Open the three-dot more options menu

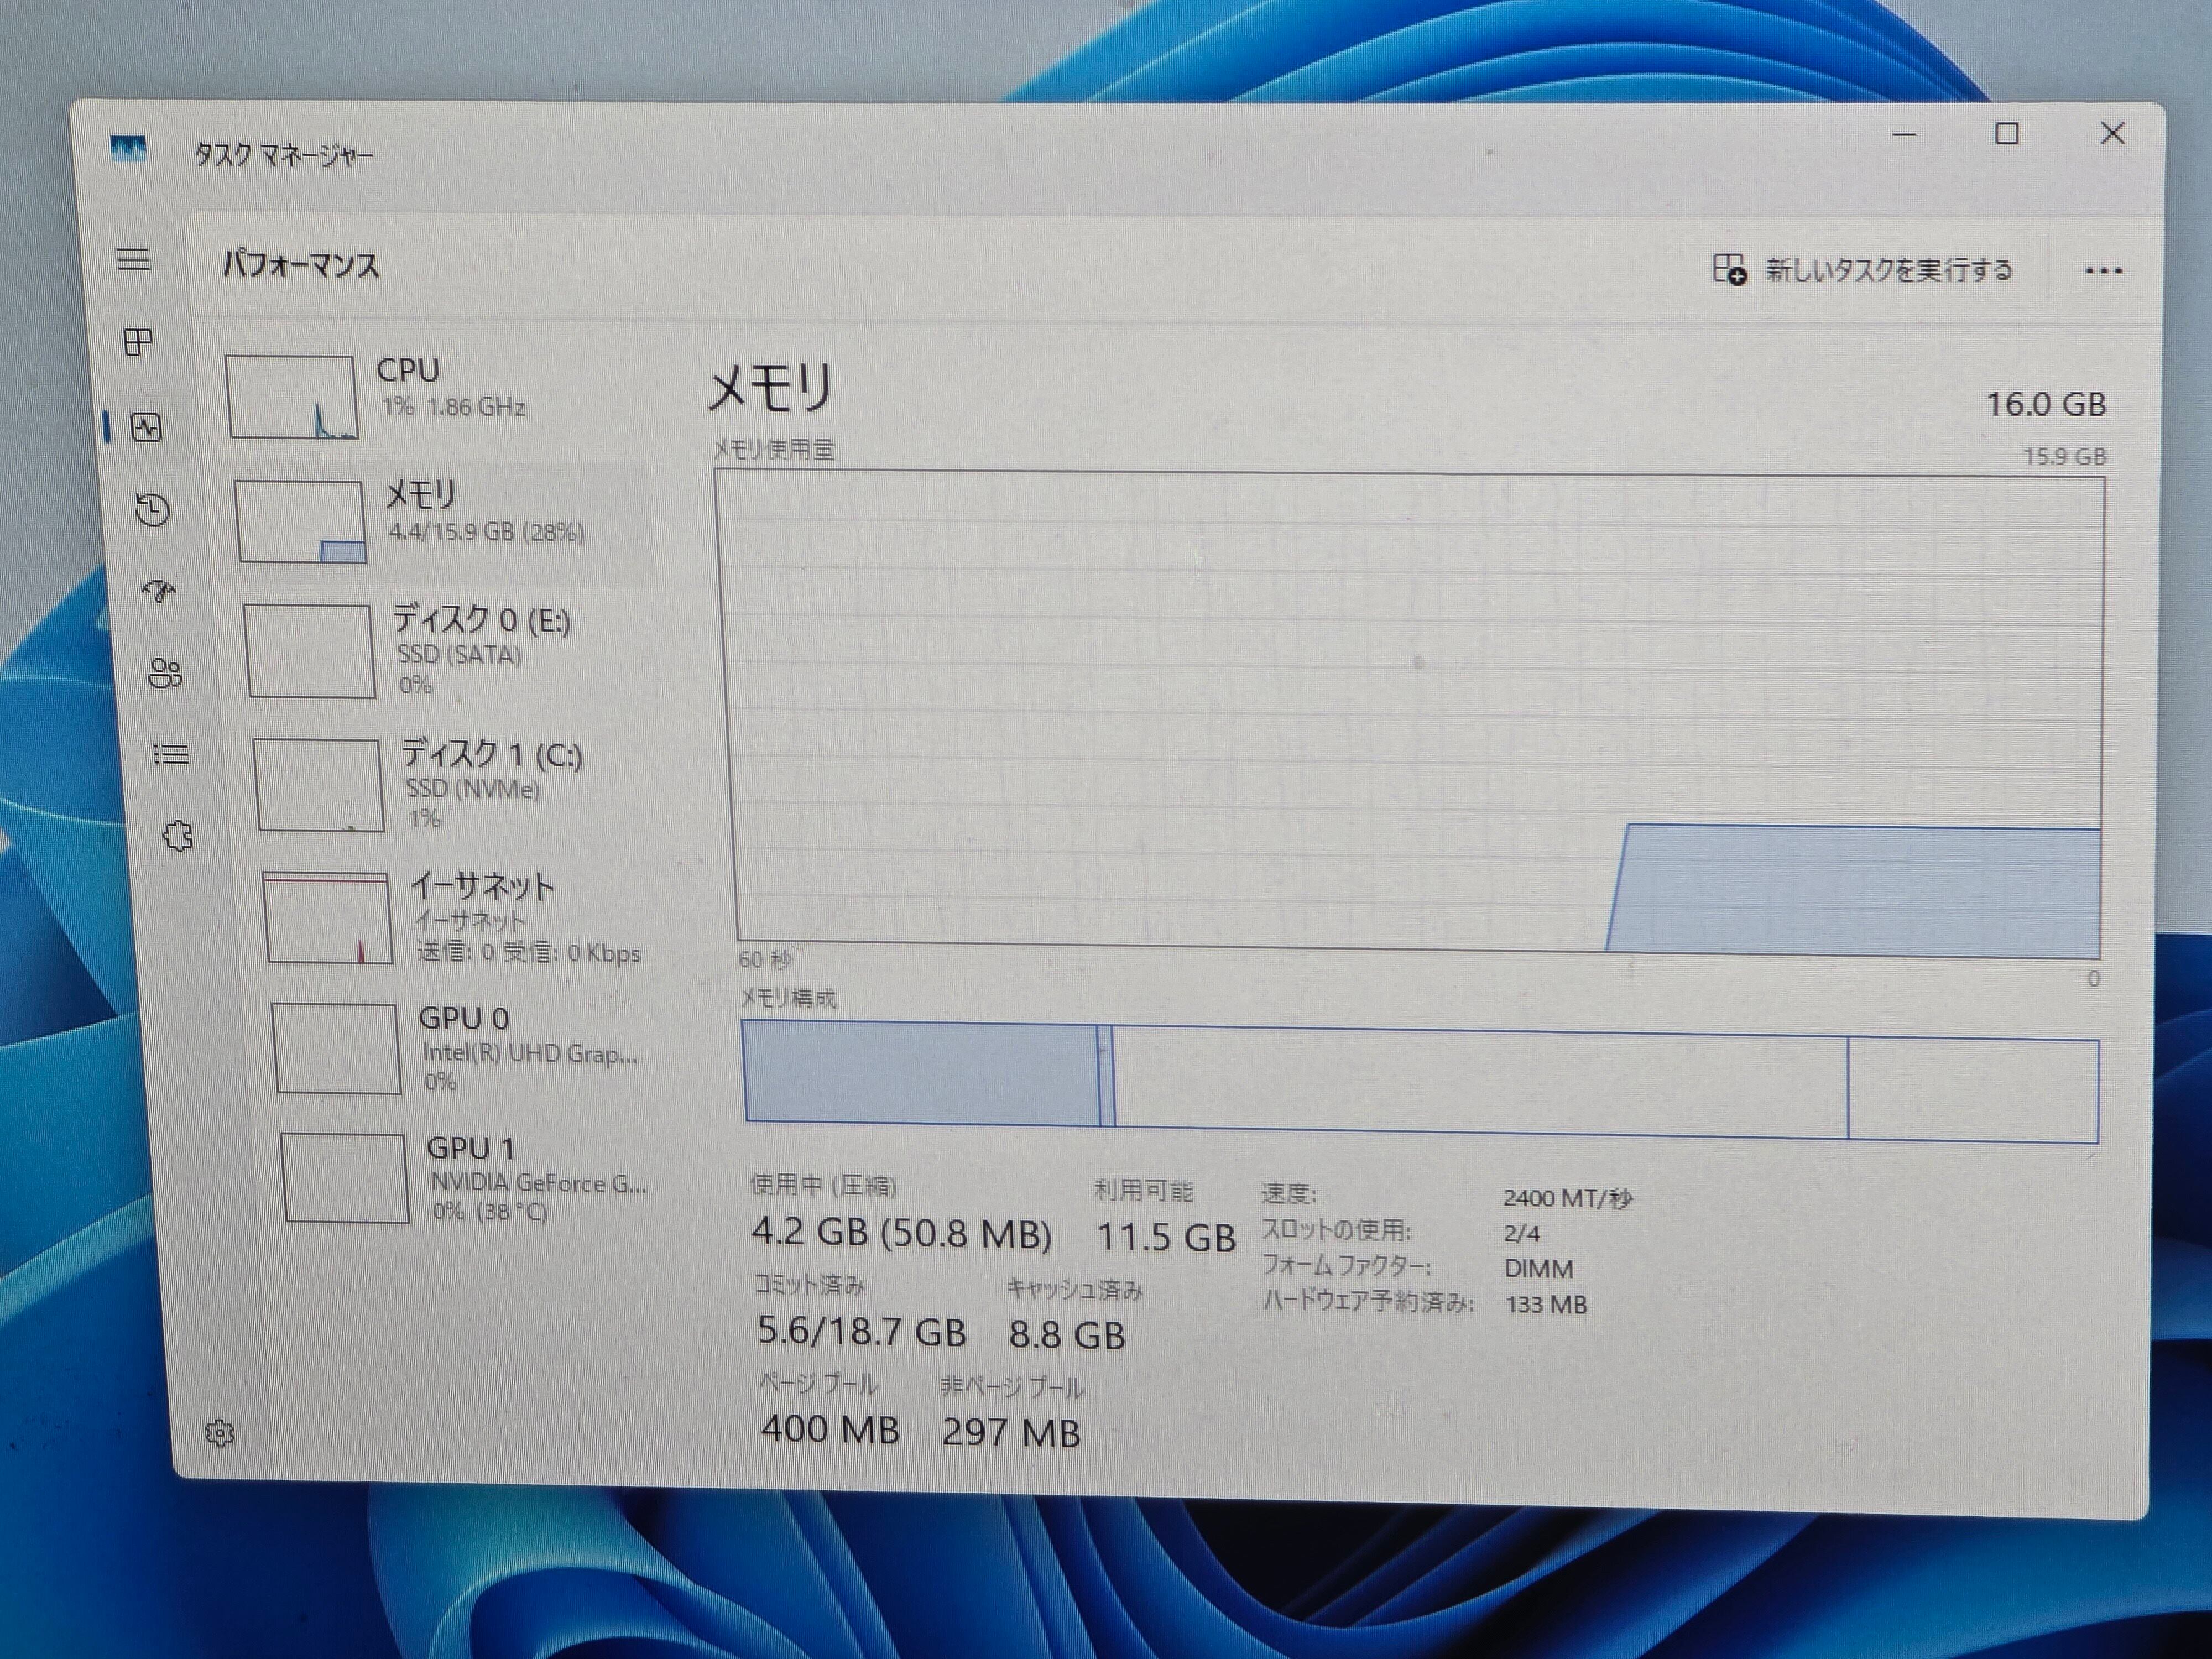click(2103, 271)
